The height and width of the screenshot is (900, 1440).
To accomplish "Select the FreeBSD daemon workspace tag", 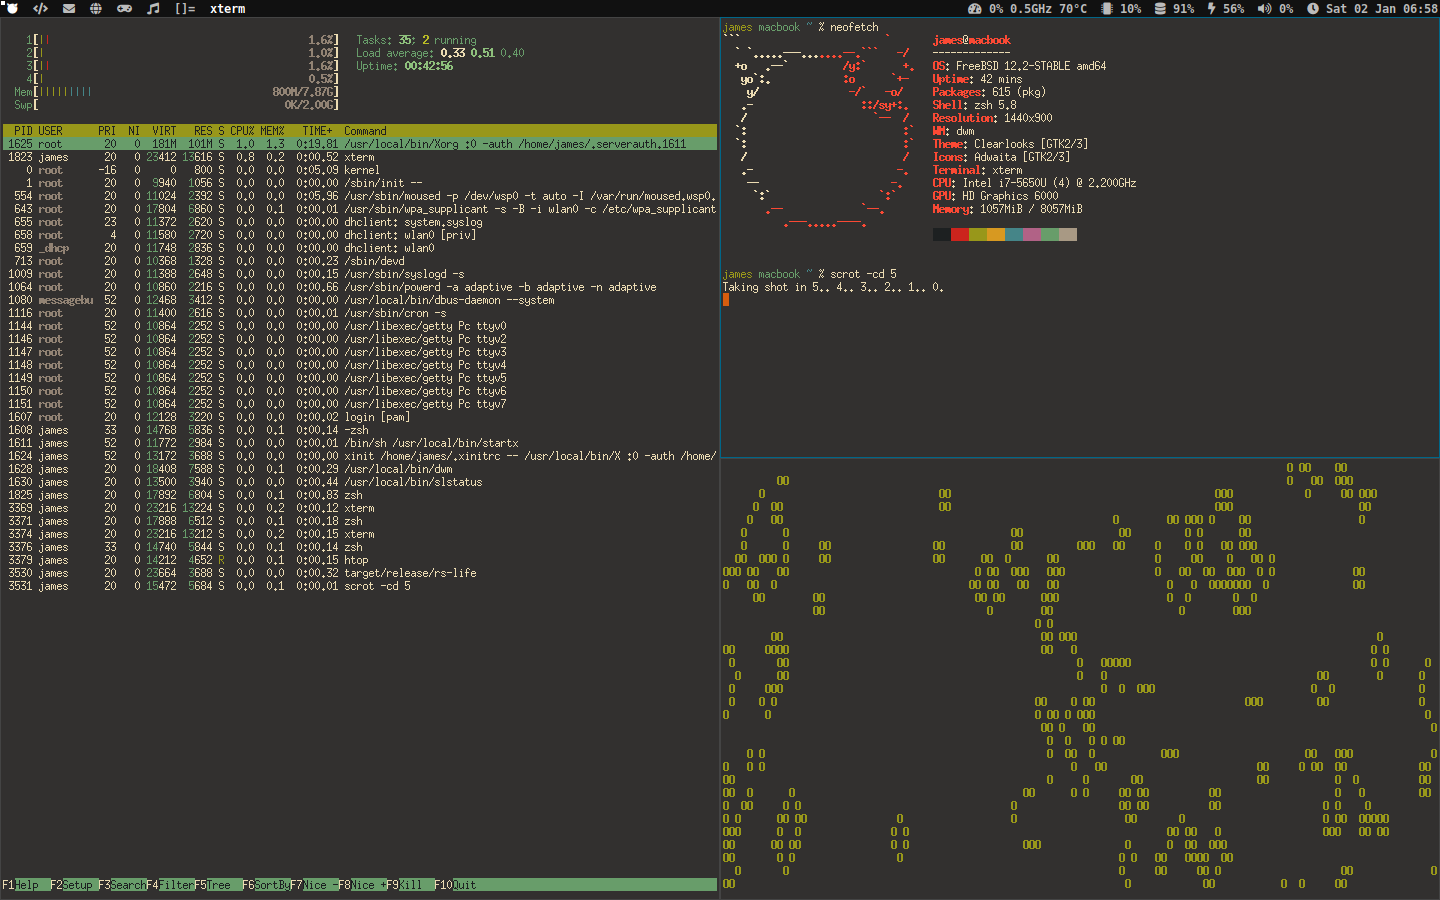I will [x=12, y=8].
